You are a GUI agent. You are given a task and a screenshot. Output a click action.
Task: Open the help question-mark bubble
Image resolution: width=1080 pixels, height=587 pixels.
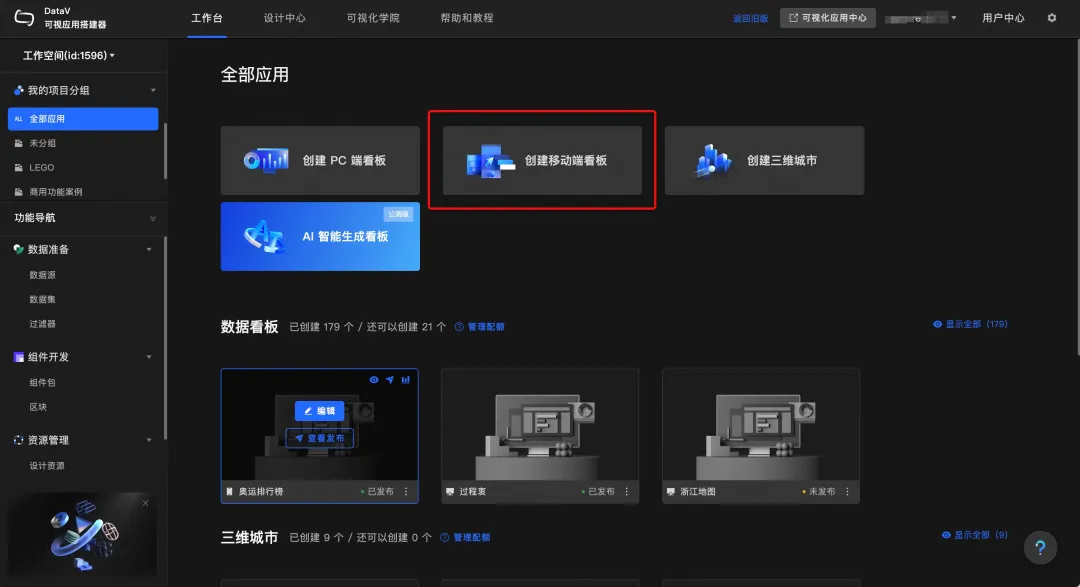pos(1040,548)
